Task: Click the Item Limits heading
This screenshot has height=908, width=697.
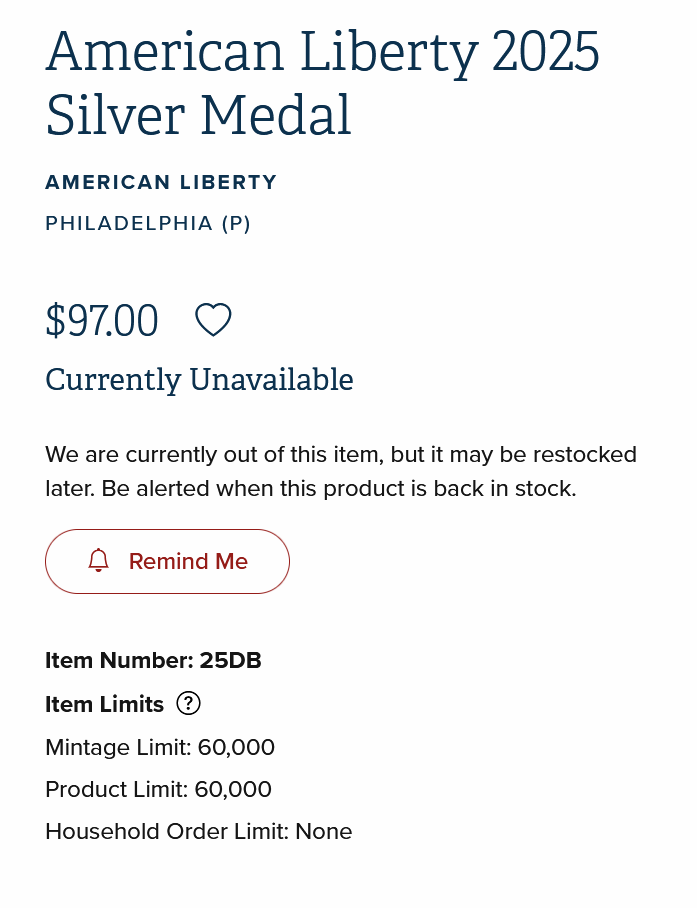Action: pos(104,704)
